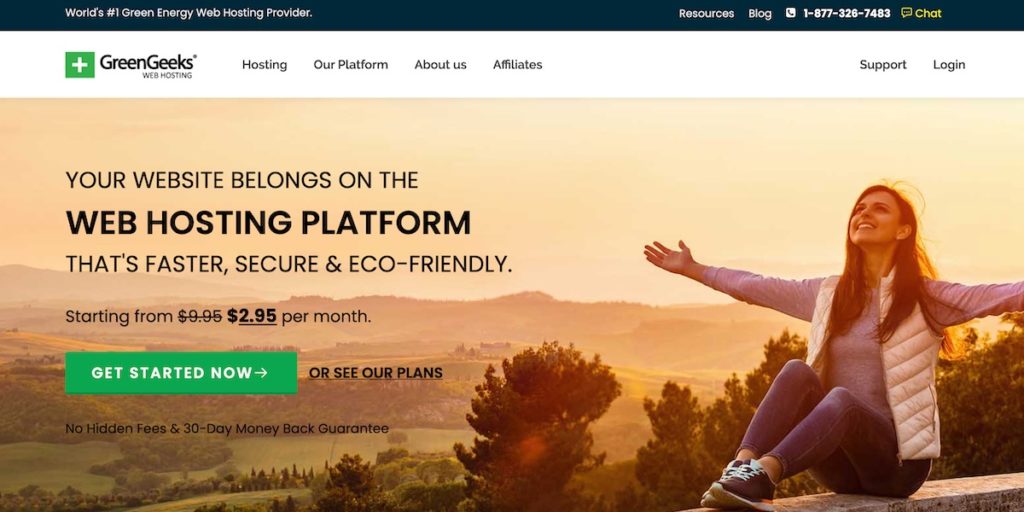Click the Login link
This screenshot has width=1024, height=512.
coord(949,65)
